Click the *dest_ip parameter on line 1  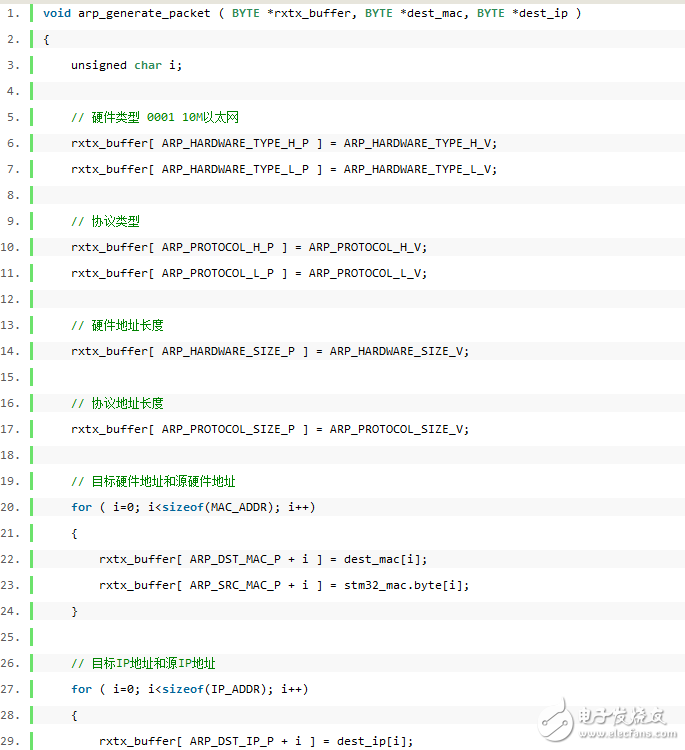(540, 13)
